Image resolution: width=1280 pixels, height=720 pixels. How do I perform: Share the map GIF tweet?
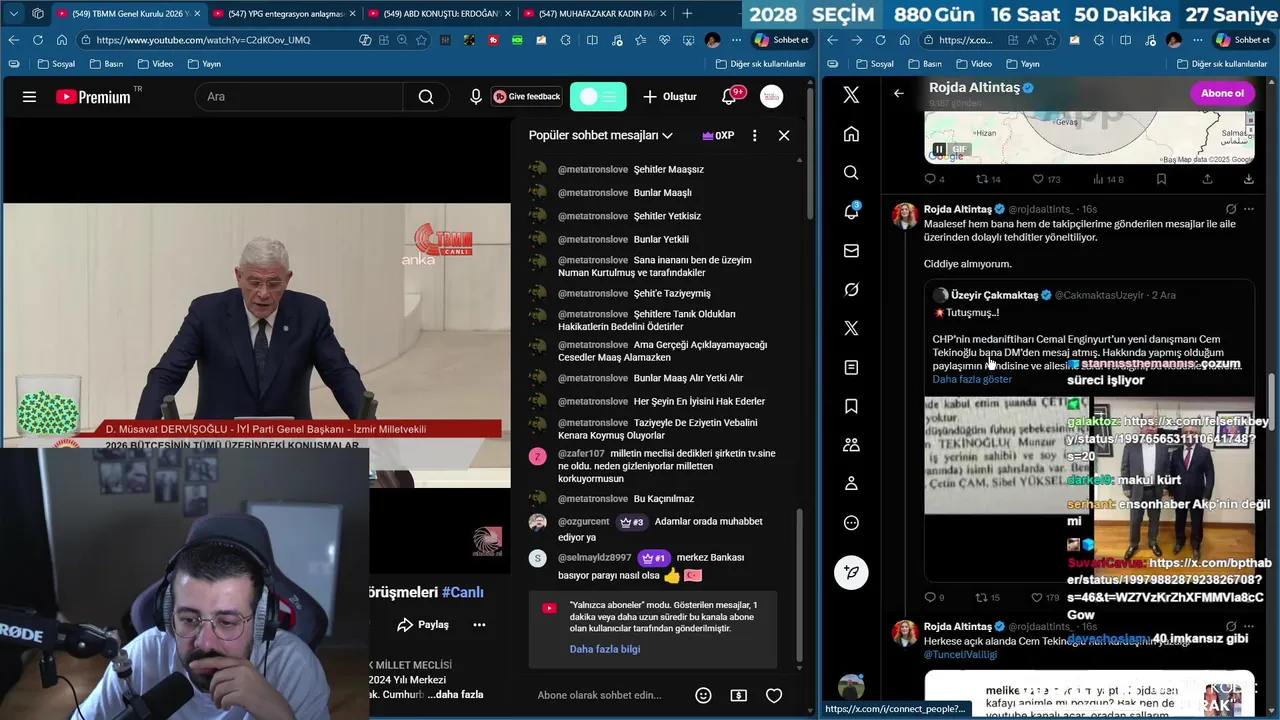(1207, 179)
